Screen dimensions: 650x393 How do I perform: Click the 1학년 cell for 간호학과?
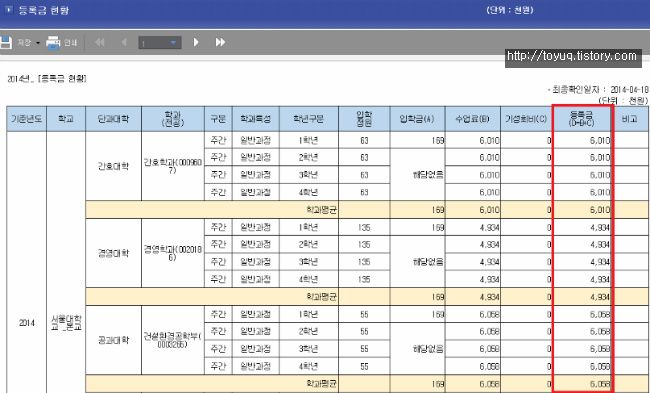pyautogui.click(x=309, y=141)
